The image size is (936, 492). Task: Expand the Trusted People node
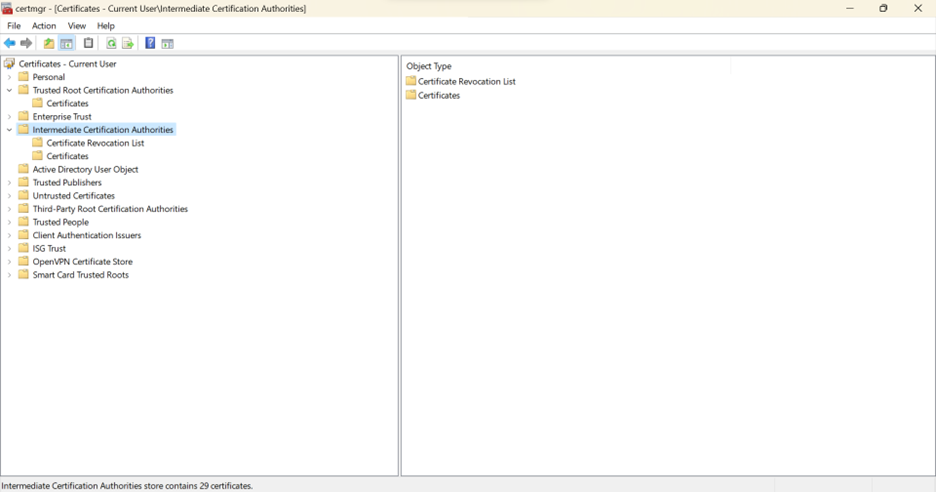tap(9, 222)
